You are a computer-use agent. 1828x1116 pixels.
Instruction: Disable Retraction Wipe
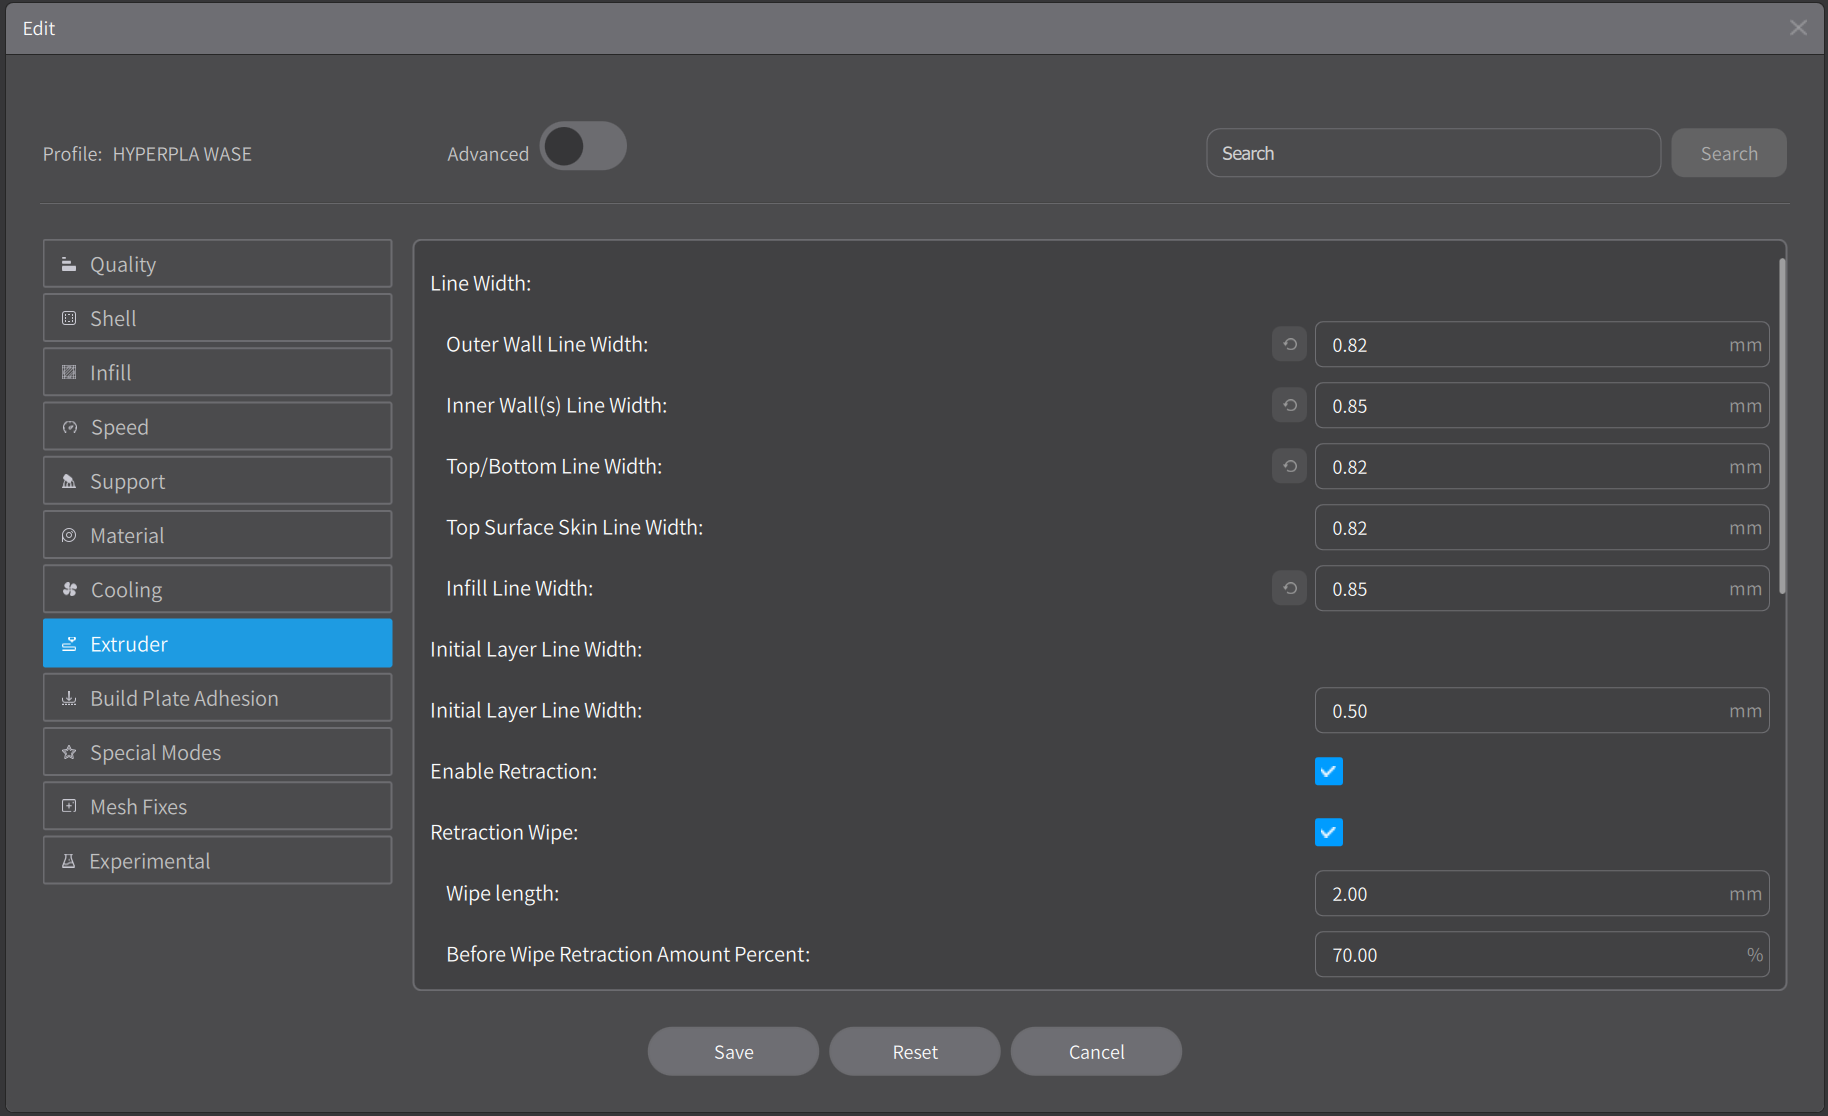(1328, 832)
